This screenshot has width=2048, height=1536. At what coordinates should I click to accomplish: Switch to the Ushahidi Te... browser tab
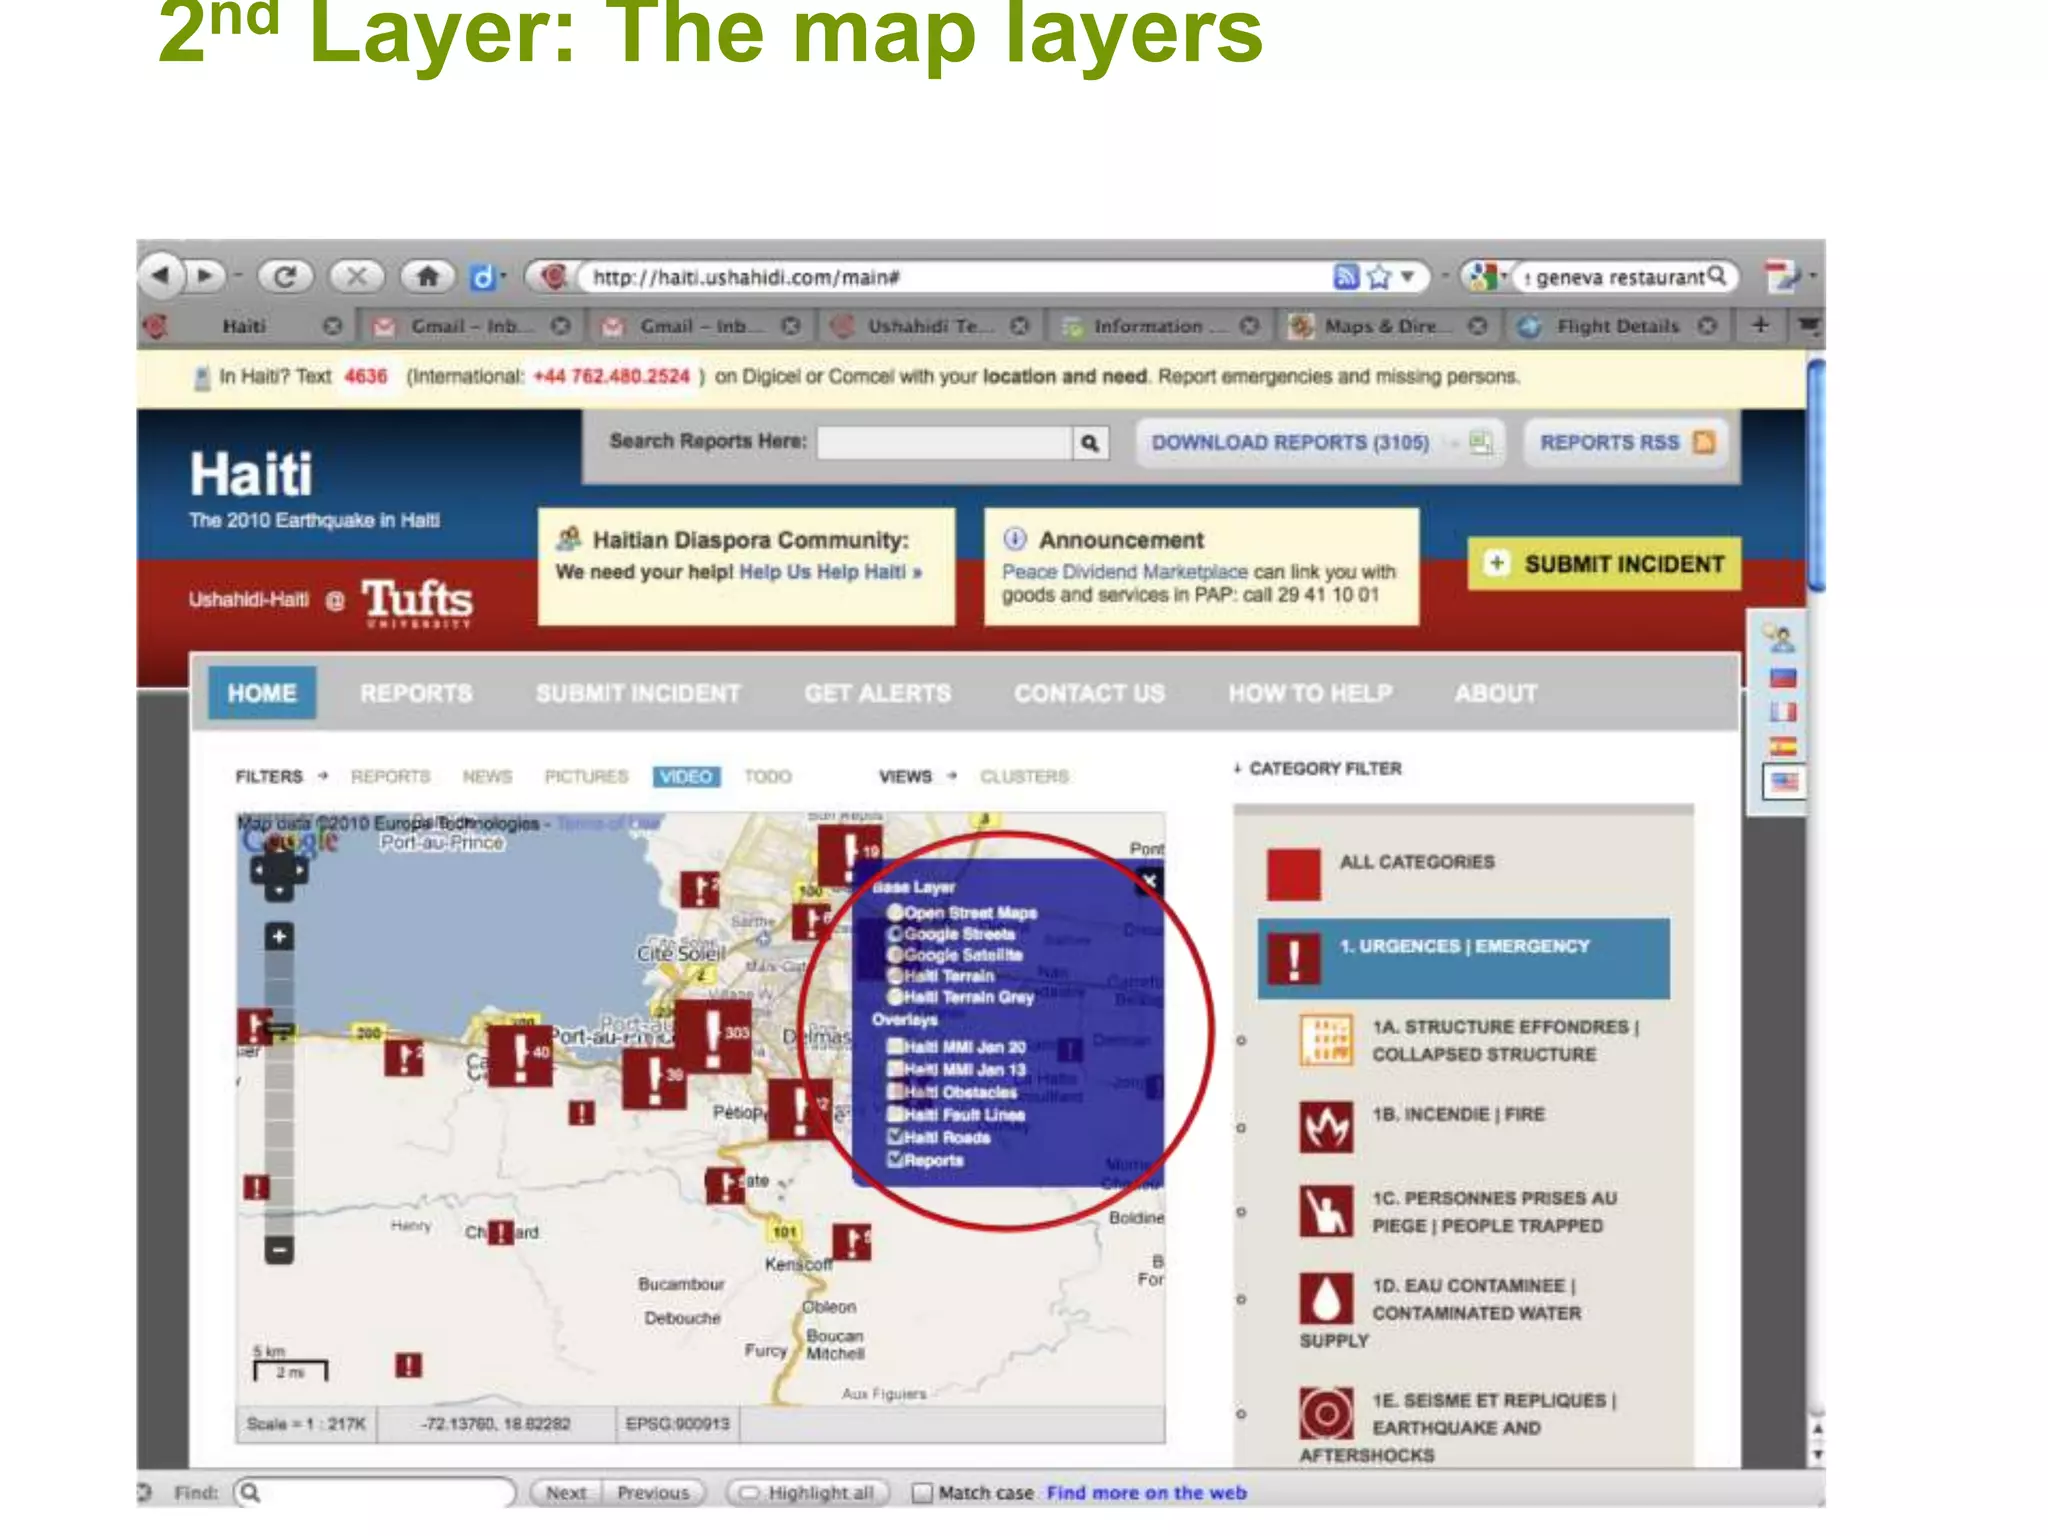[930, 326]
